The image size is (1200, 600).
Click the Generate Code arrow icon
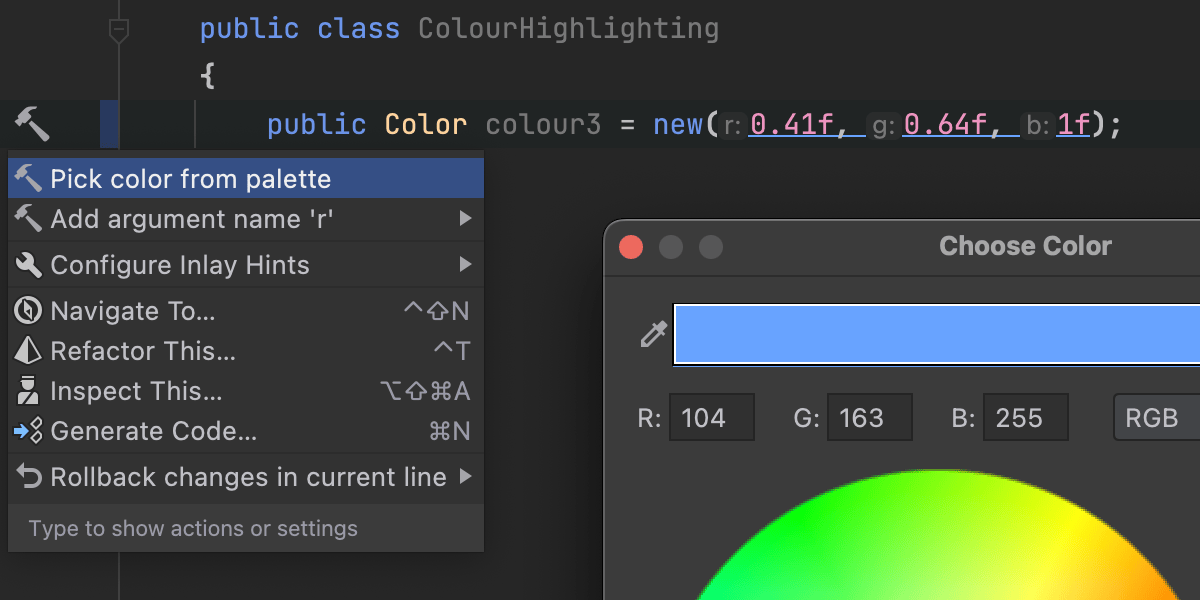point(28,431)
